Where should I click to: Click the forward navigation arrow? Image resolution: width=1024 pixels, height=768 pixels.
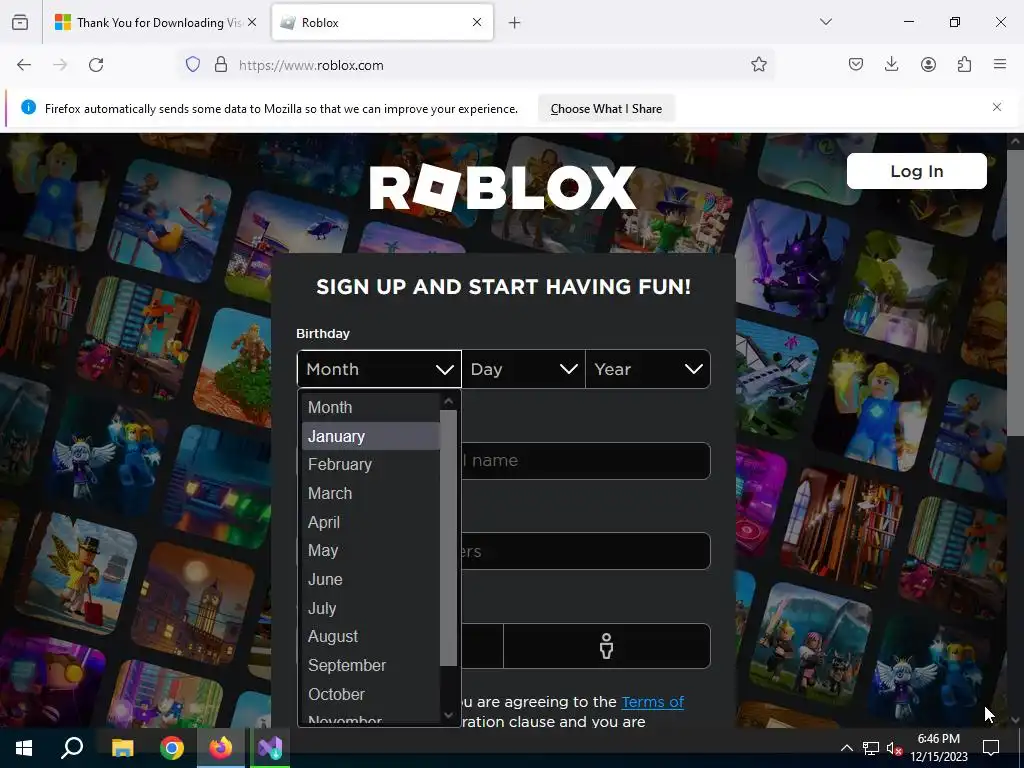pos(60,65)
